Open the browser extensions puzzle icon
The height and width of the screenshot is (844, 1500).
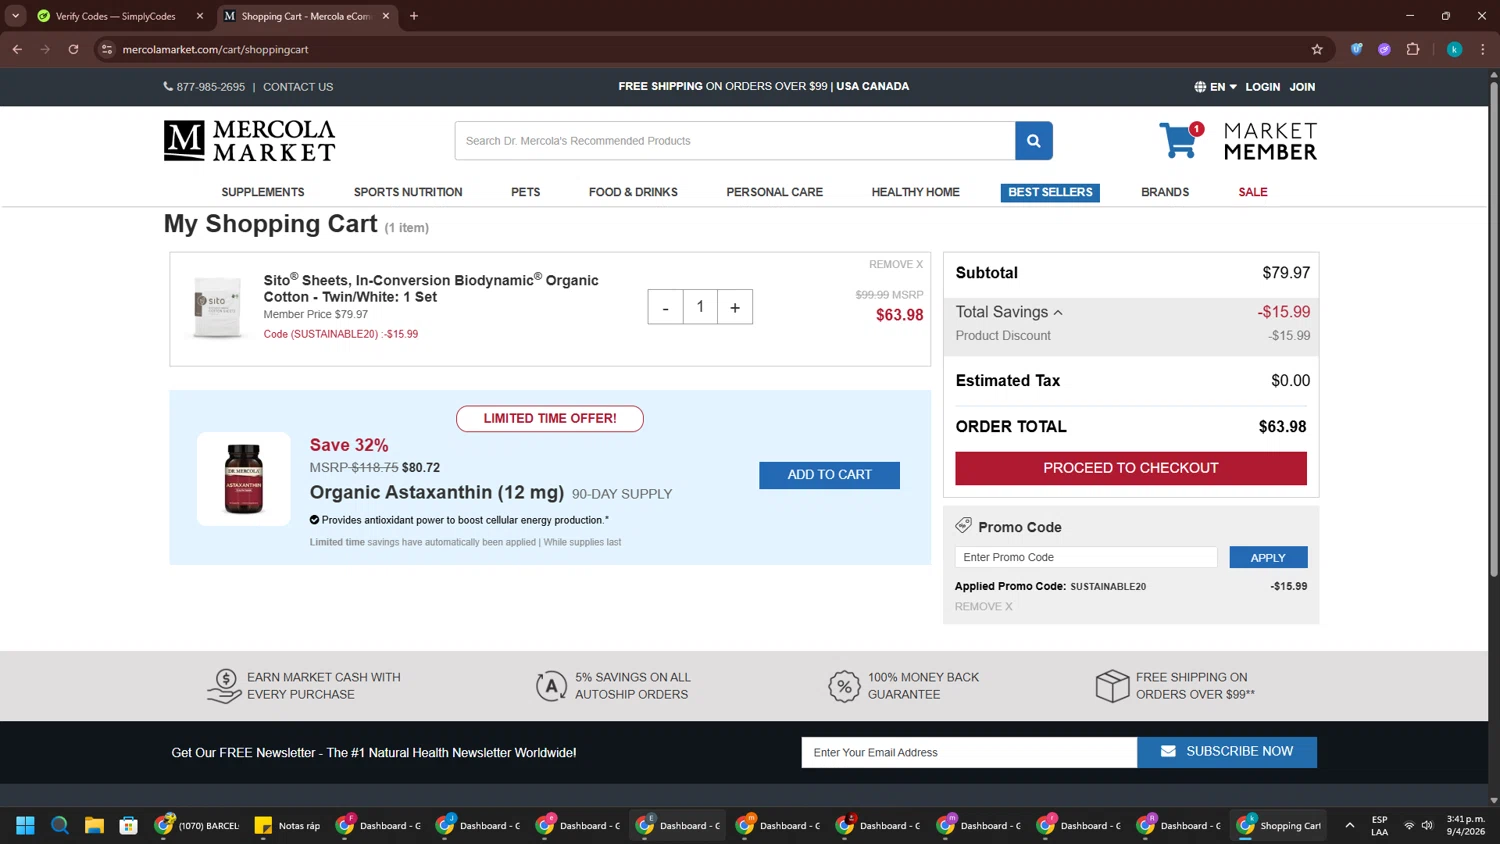(x=1413, y=49)
